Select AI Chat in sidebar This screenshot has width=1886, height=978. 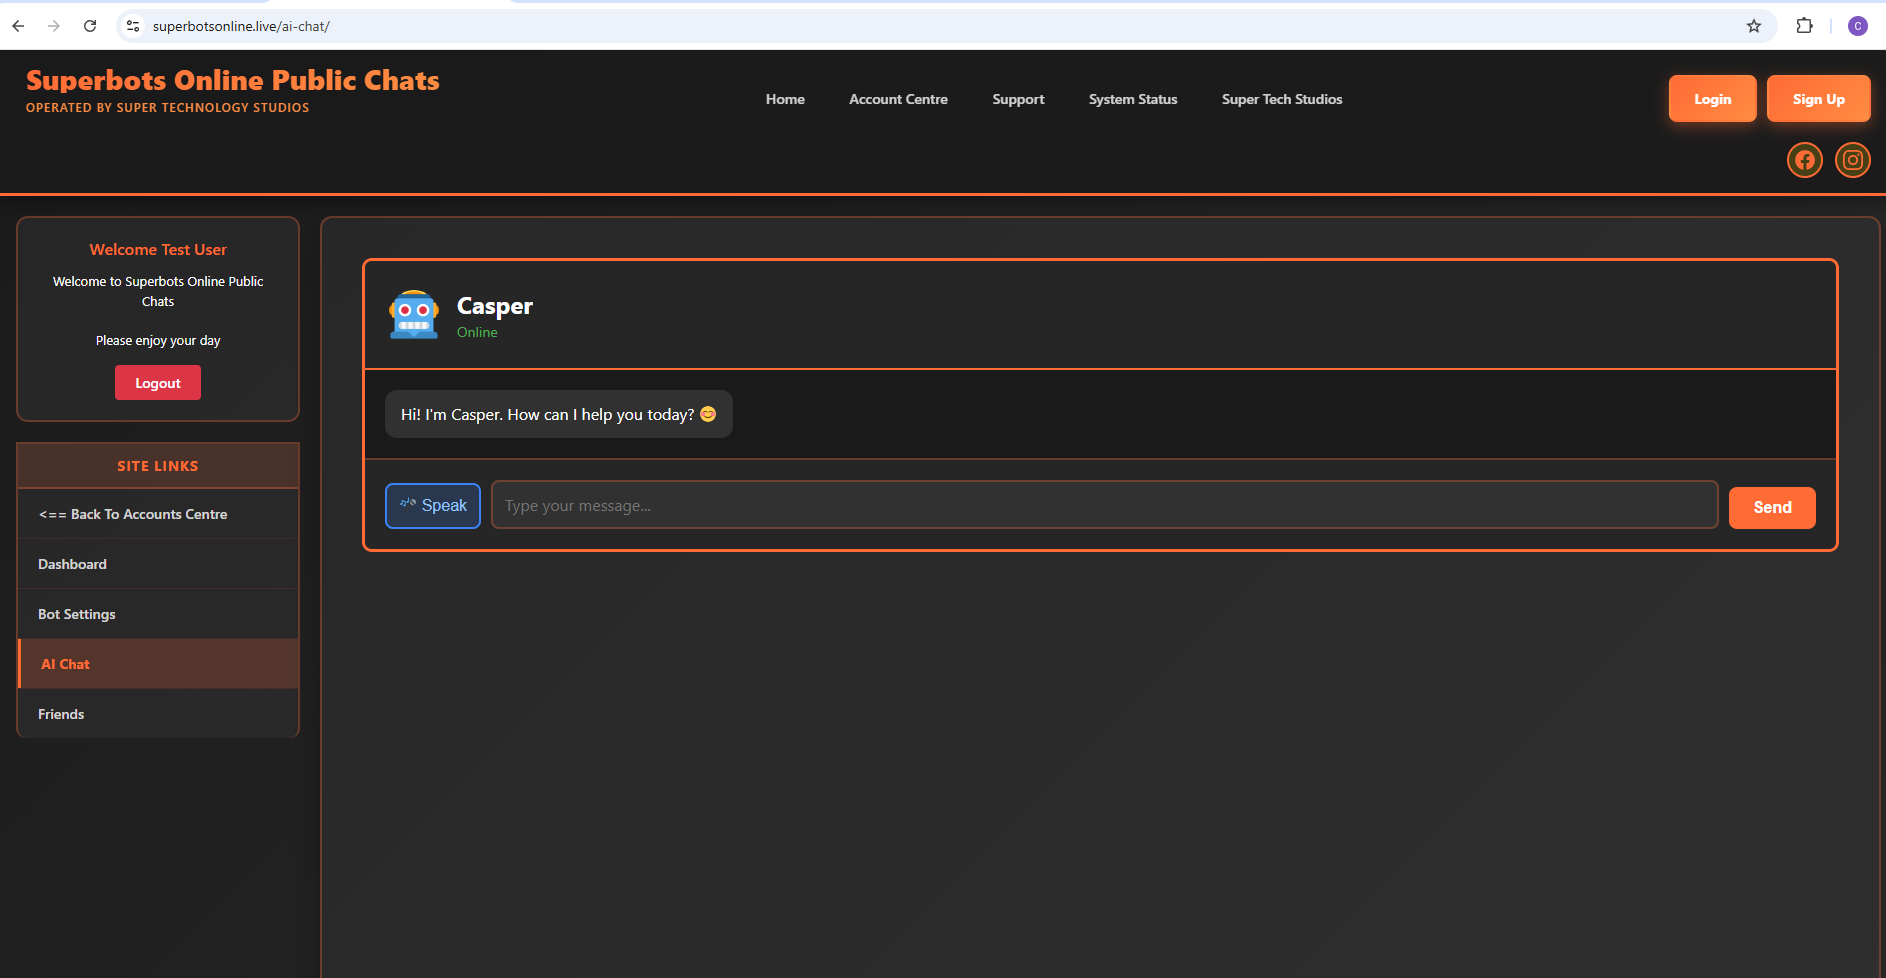(x=158, y=664)
